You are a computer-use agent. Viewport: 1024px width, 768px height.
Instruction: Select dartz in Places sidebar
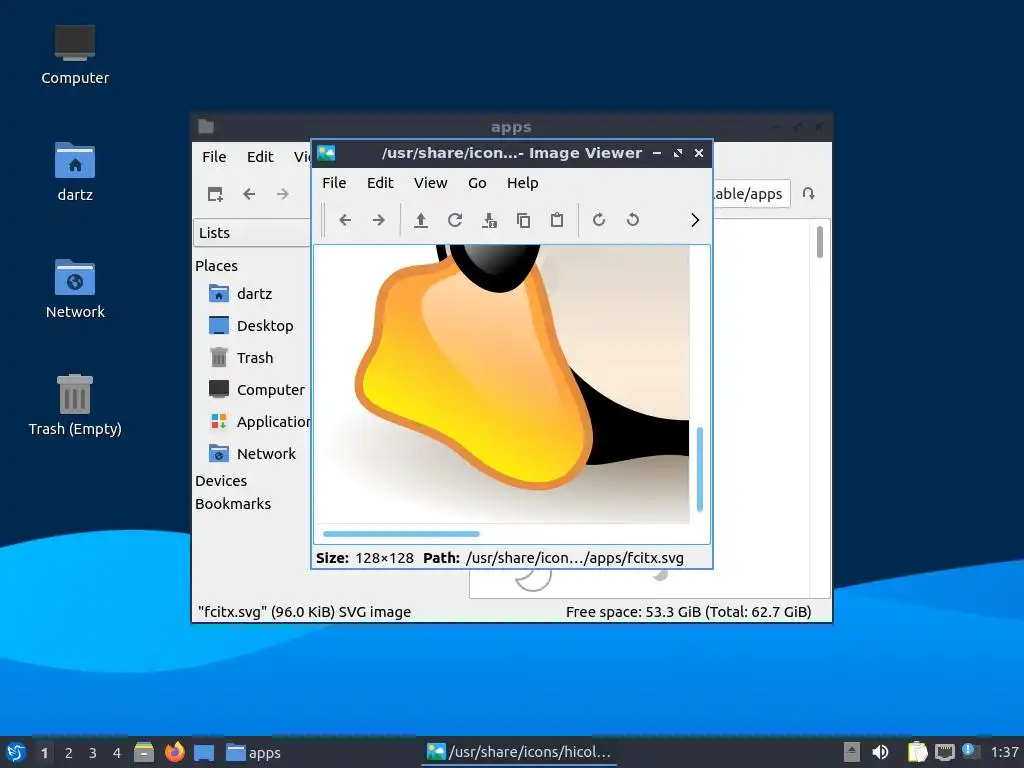point(252,294)
